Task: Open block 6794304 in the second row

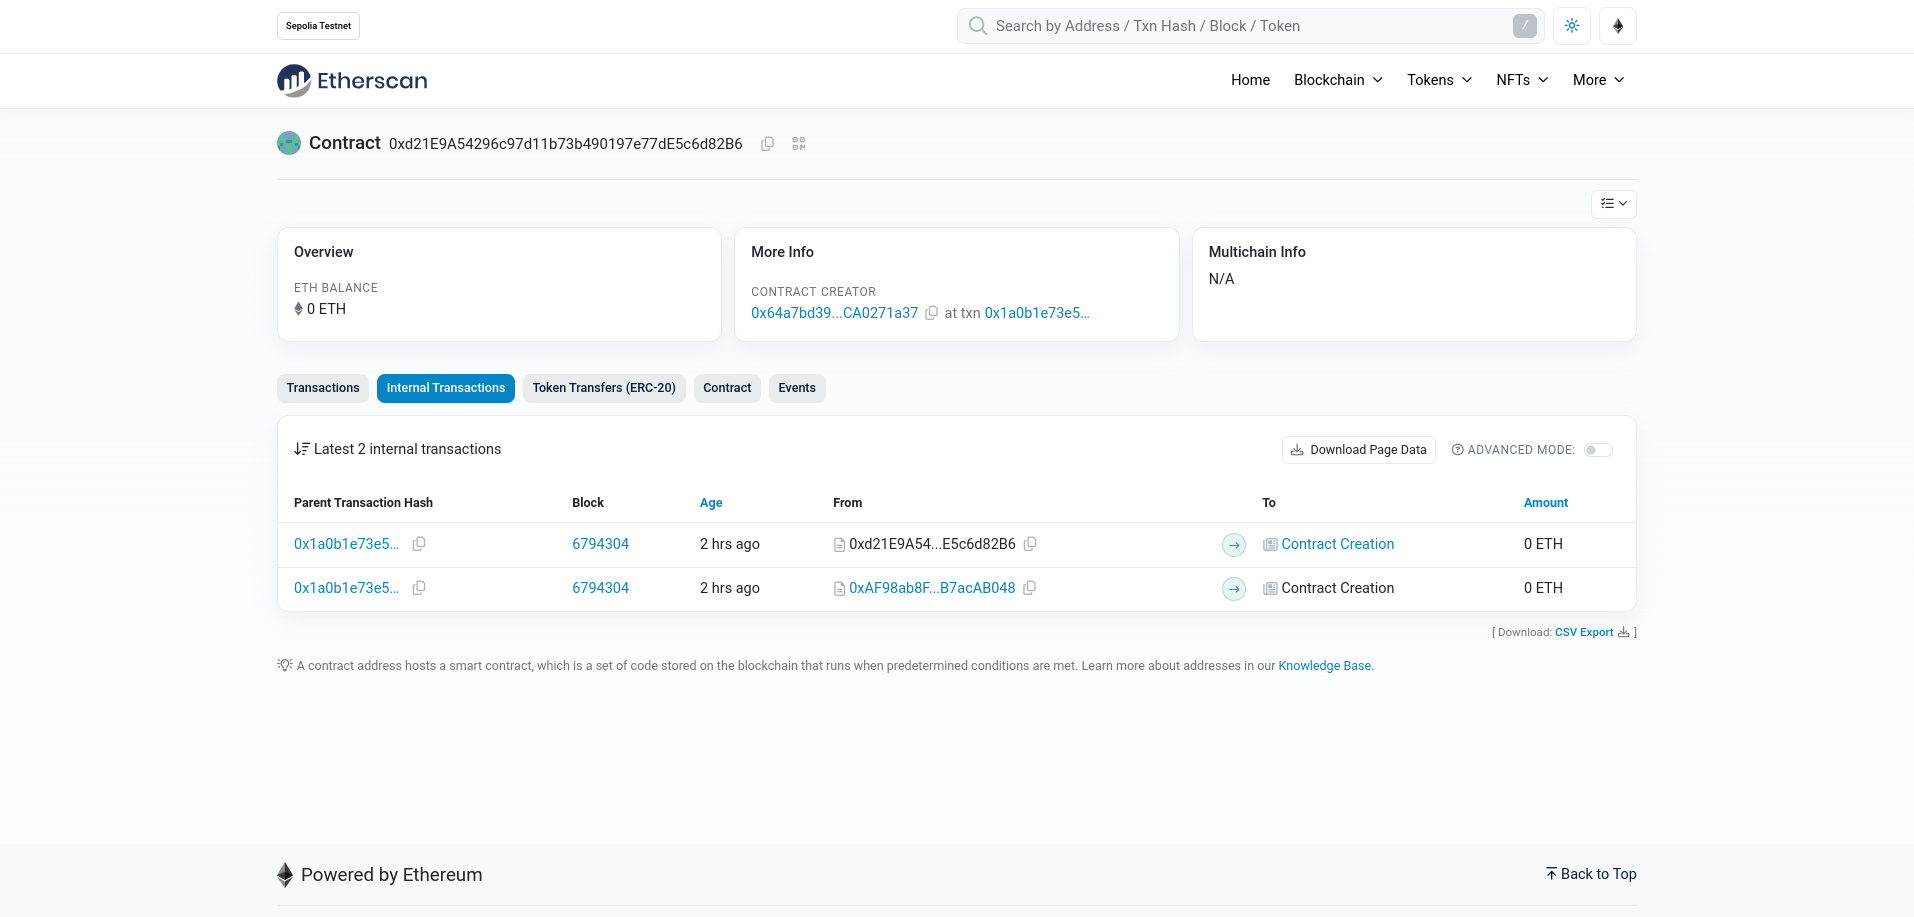Action: [600, 588]
